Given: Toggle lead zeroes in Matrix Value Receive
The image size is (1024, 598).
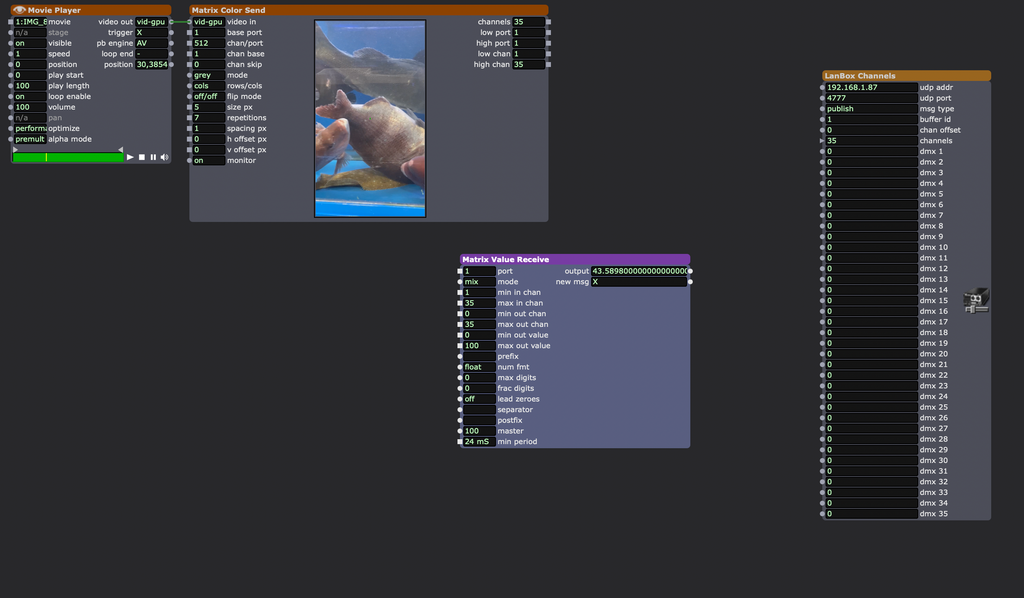Looking at the screenshot, I should 479,399.
